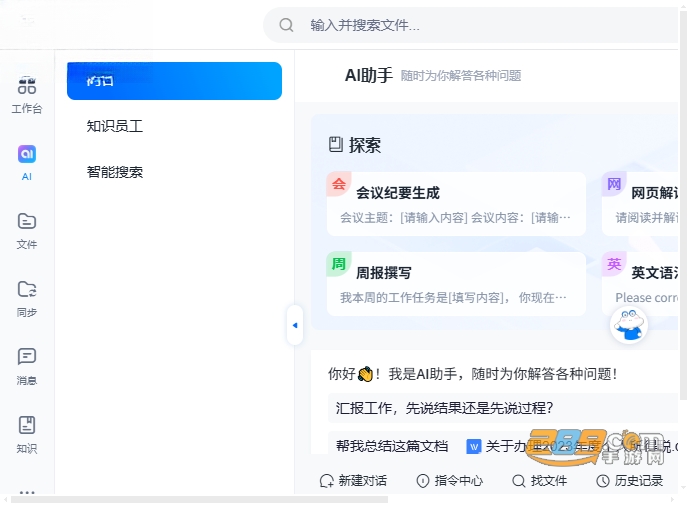Open the 英文语法 card
This screenshot has width=689, height=505.
click(640, 284)
